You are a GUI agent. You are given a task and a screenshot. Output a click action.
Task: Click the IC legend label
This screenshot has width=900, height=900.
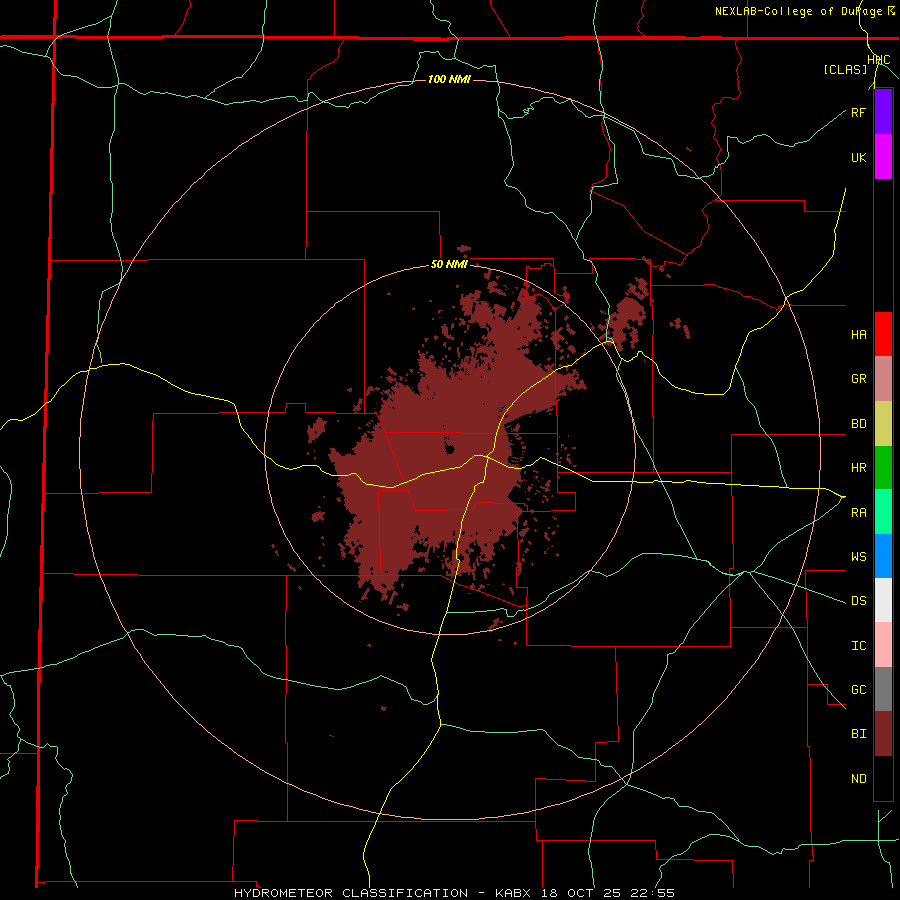858,646
